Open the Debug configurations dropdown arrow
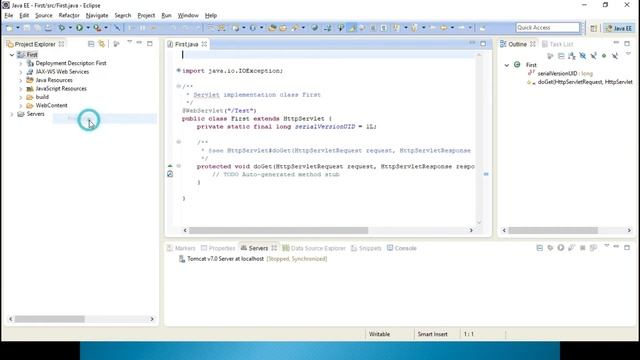This screenshot has width=640, height=360. (70, 28)
